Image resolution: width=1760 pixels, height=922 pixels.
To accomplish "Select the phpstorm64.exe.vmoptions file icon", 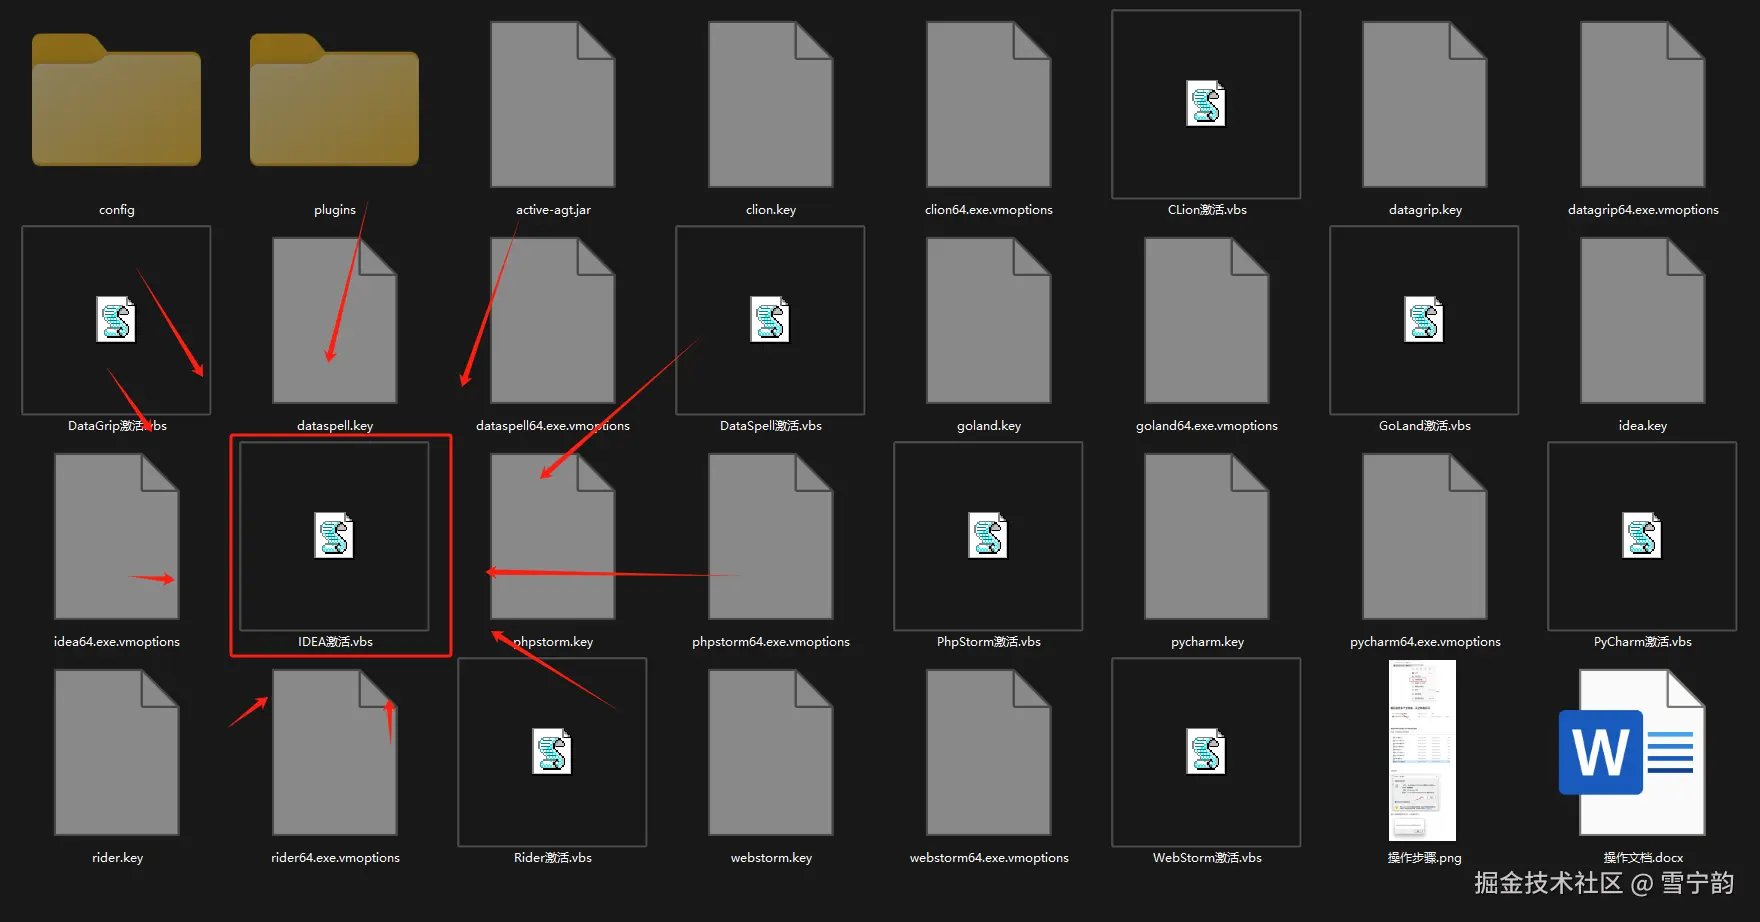I will coord(771,536).
